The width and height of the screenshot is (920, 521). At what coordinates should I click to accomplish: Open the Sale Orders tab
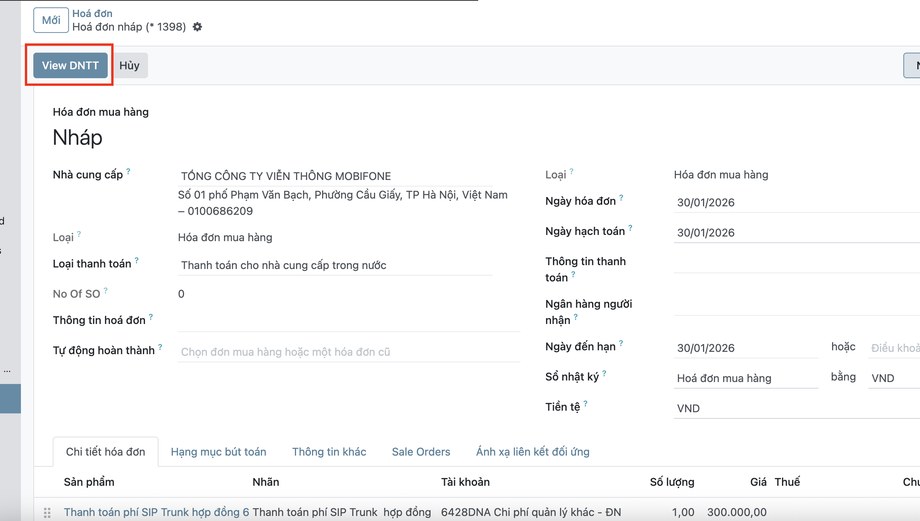(x=421, y=452)
